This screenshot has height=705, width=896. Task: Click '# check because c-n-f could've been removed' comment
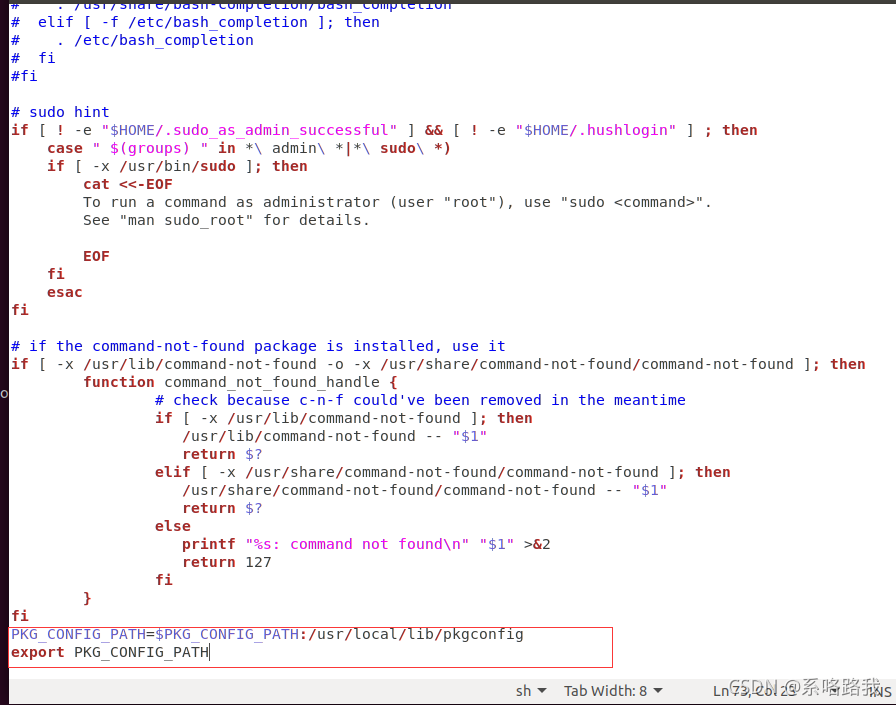(x=420, y=400)
